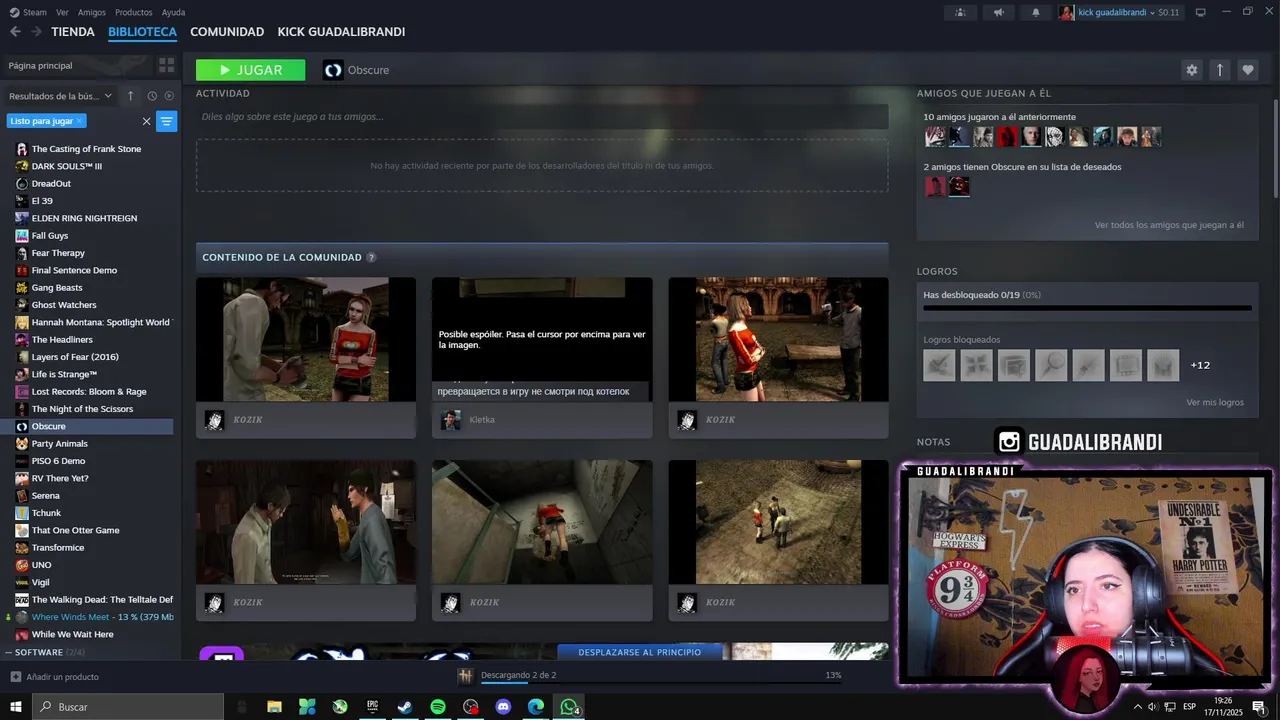Click the upload arrow icon beside the gear

(1219, 70)
